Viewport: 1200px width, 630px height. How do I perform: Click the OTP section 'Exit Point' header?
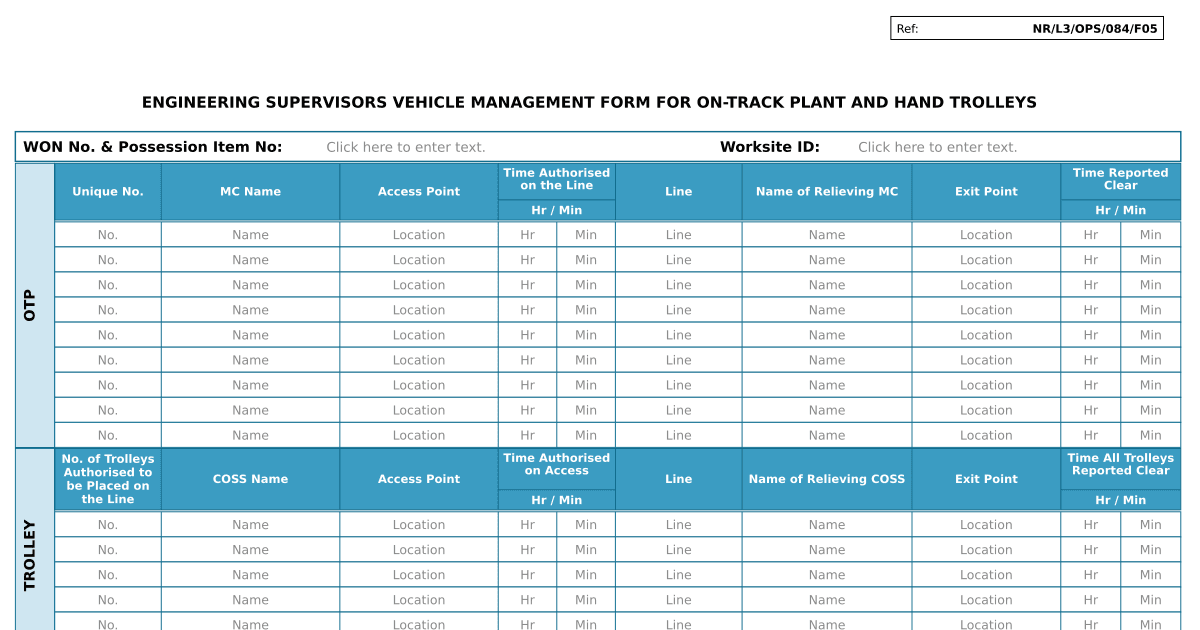pos(986,192)
